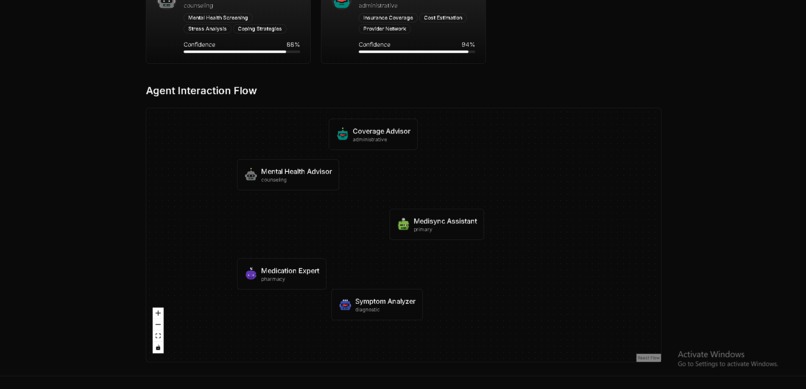Zoom in on the flow diagram
The width and height of the screenshot is (806, 389).
[158, 313]
